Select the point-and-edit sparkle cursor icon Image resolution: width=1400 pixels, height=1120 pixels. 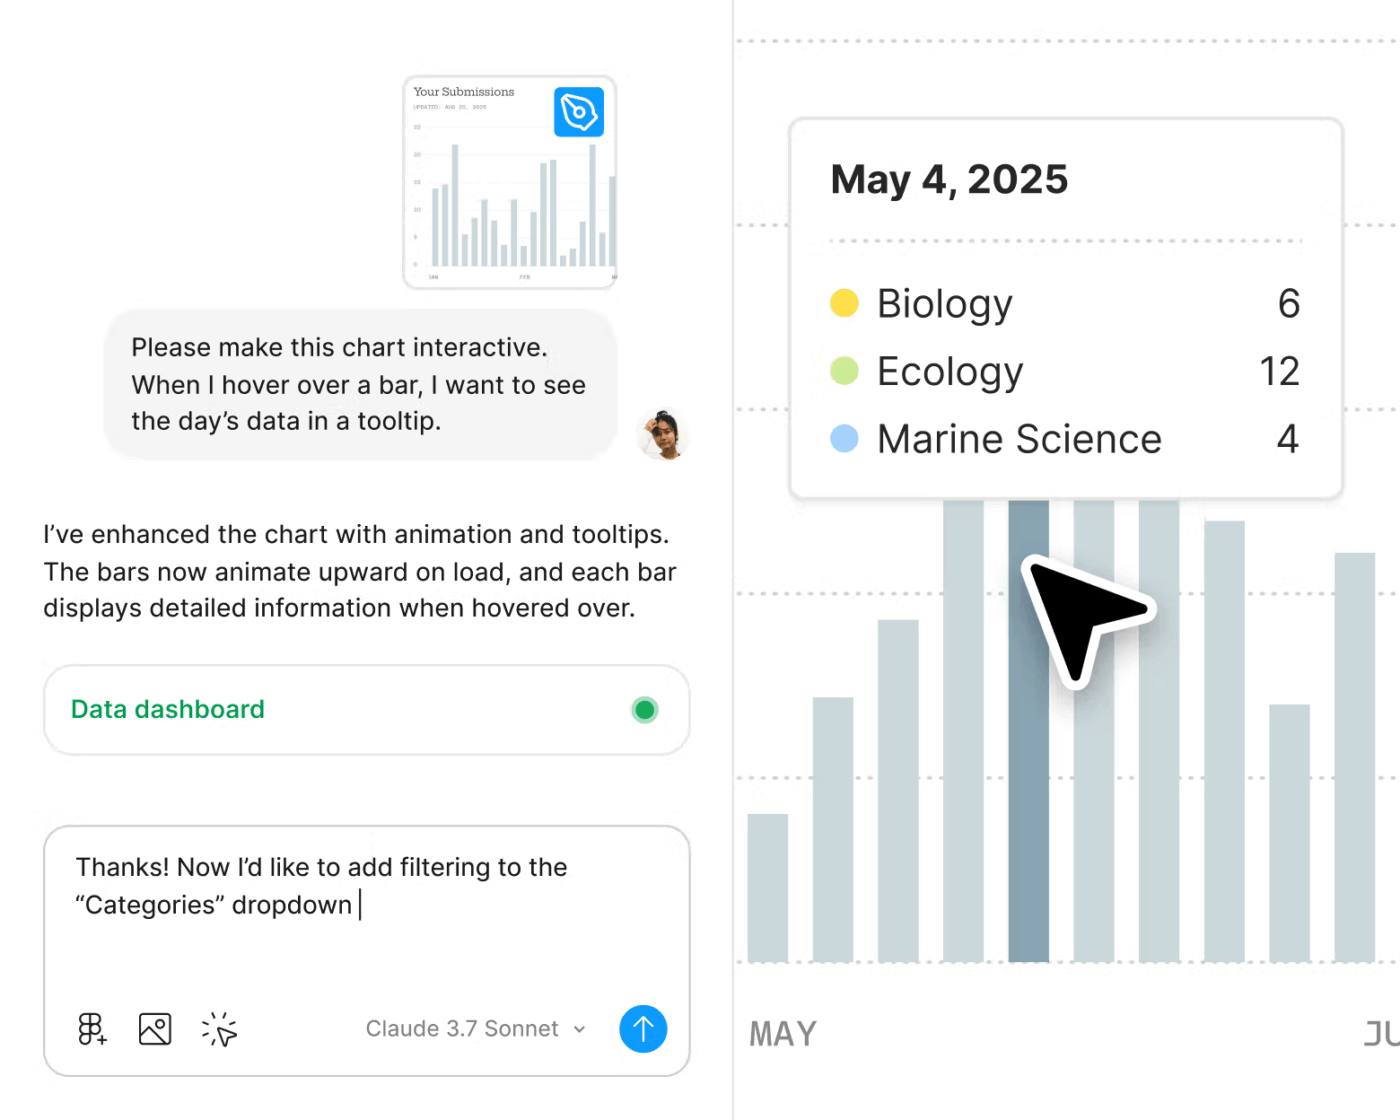pos(219,1029)
